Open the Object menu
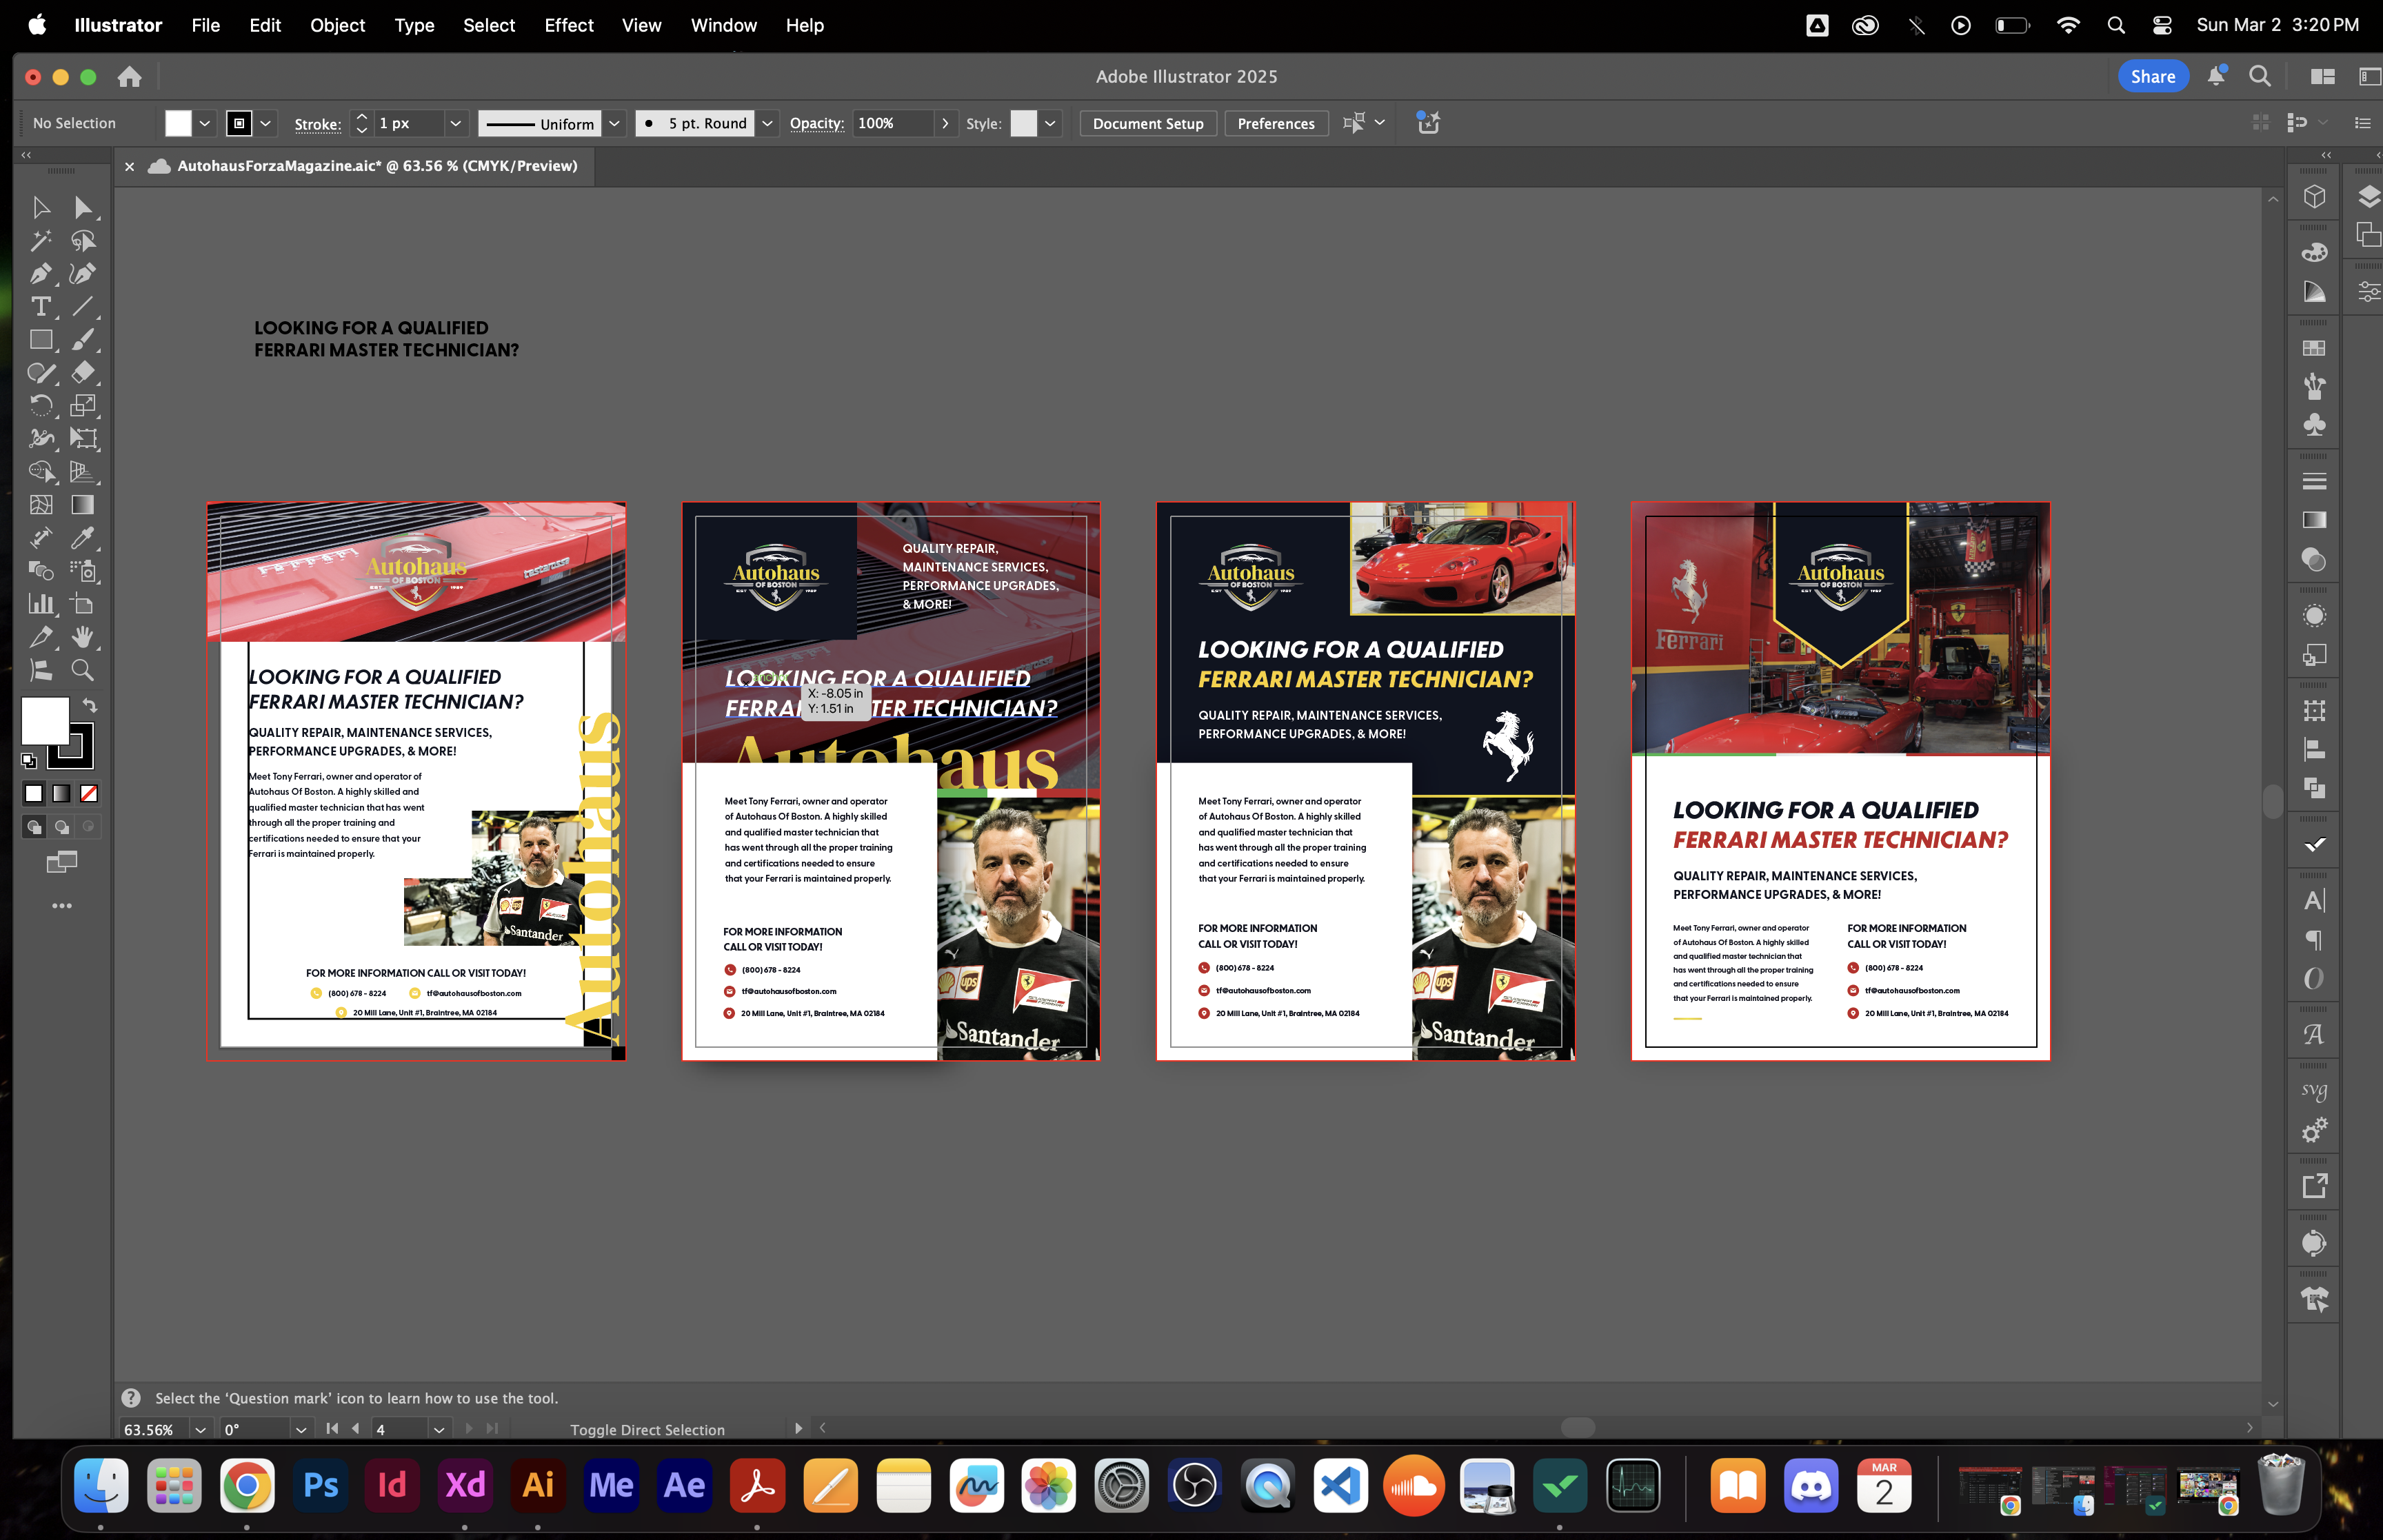 point(337,25)
